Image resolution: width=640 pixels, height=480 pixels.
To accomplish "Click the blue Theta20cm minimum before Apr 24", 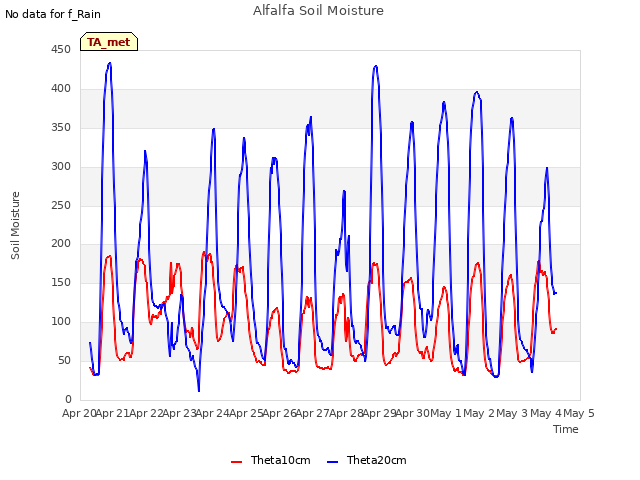I will 199,391.
